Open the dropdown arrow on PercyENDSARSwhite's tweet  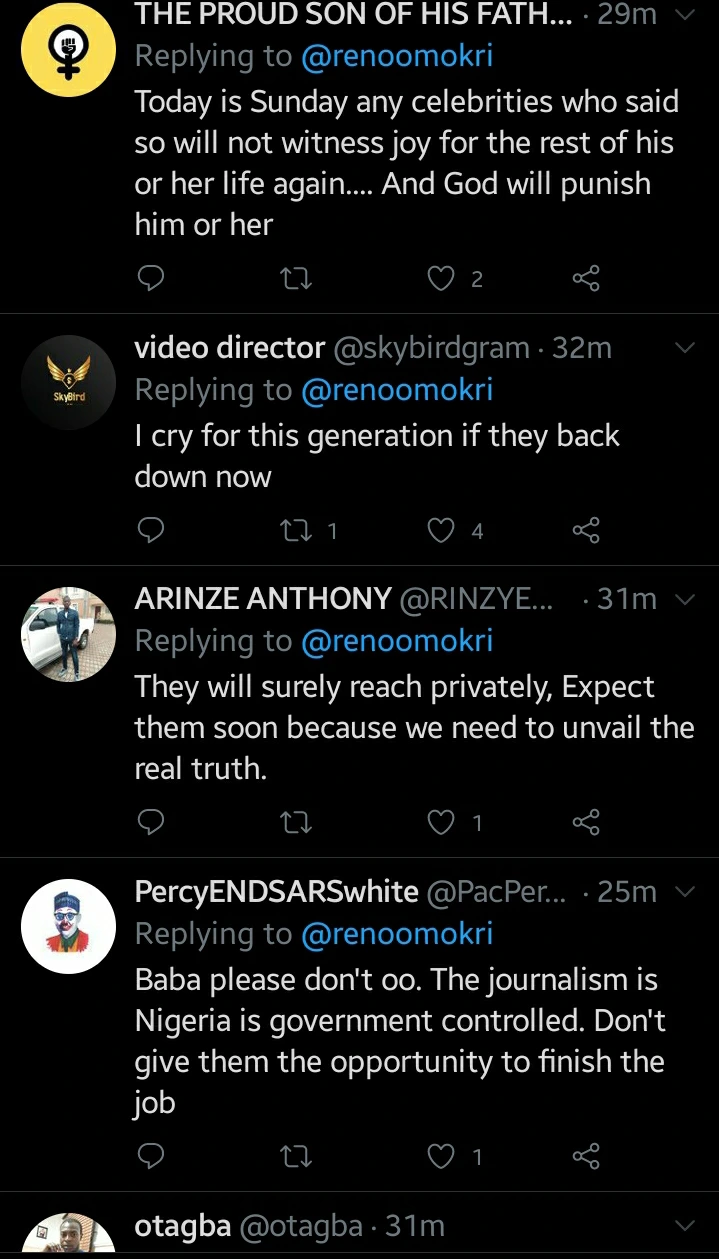pos(685,891)
